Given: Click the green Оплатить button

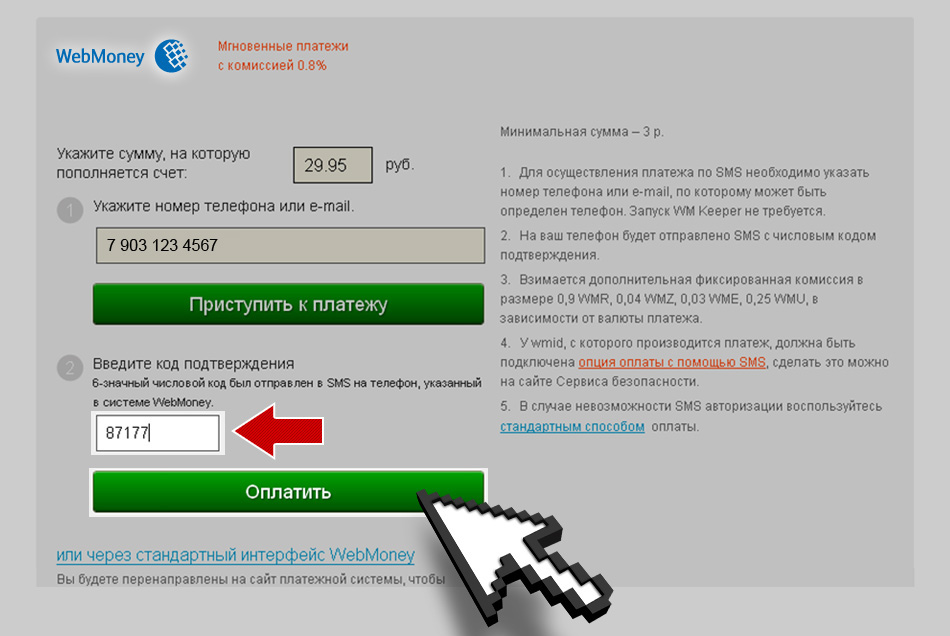Looking at the screenshot, I should coord(288,492).
